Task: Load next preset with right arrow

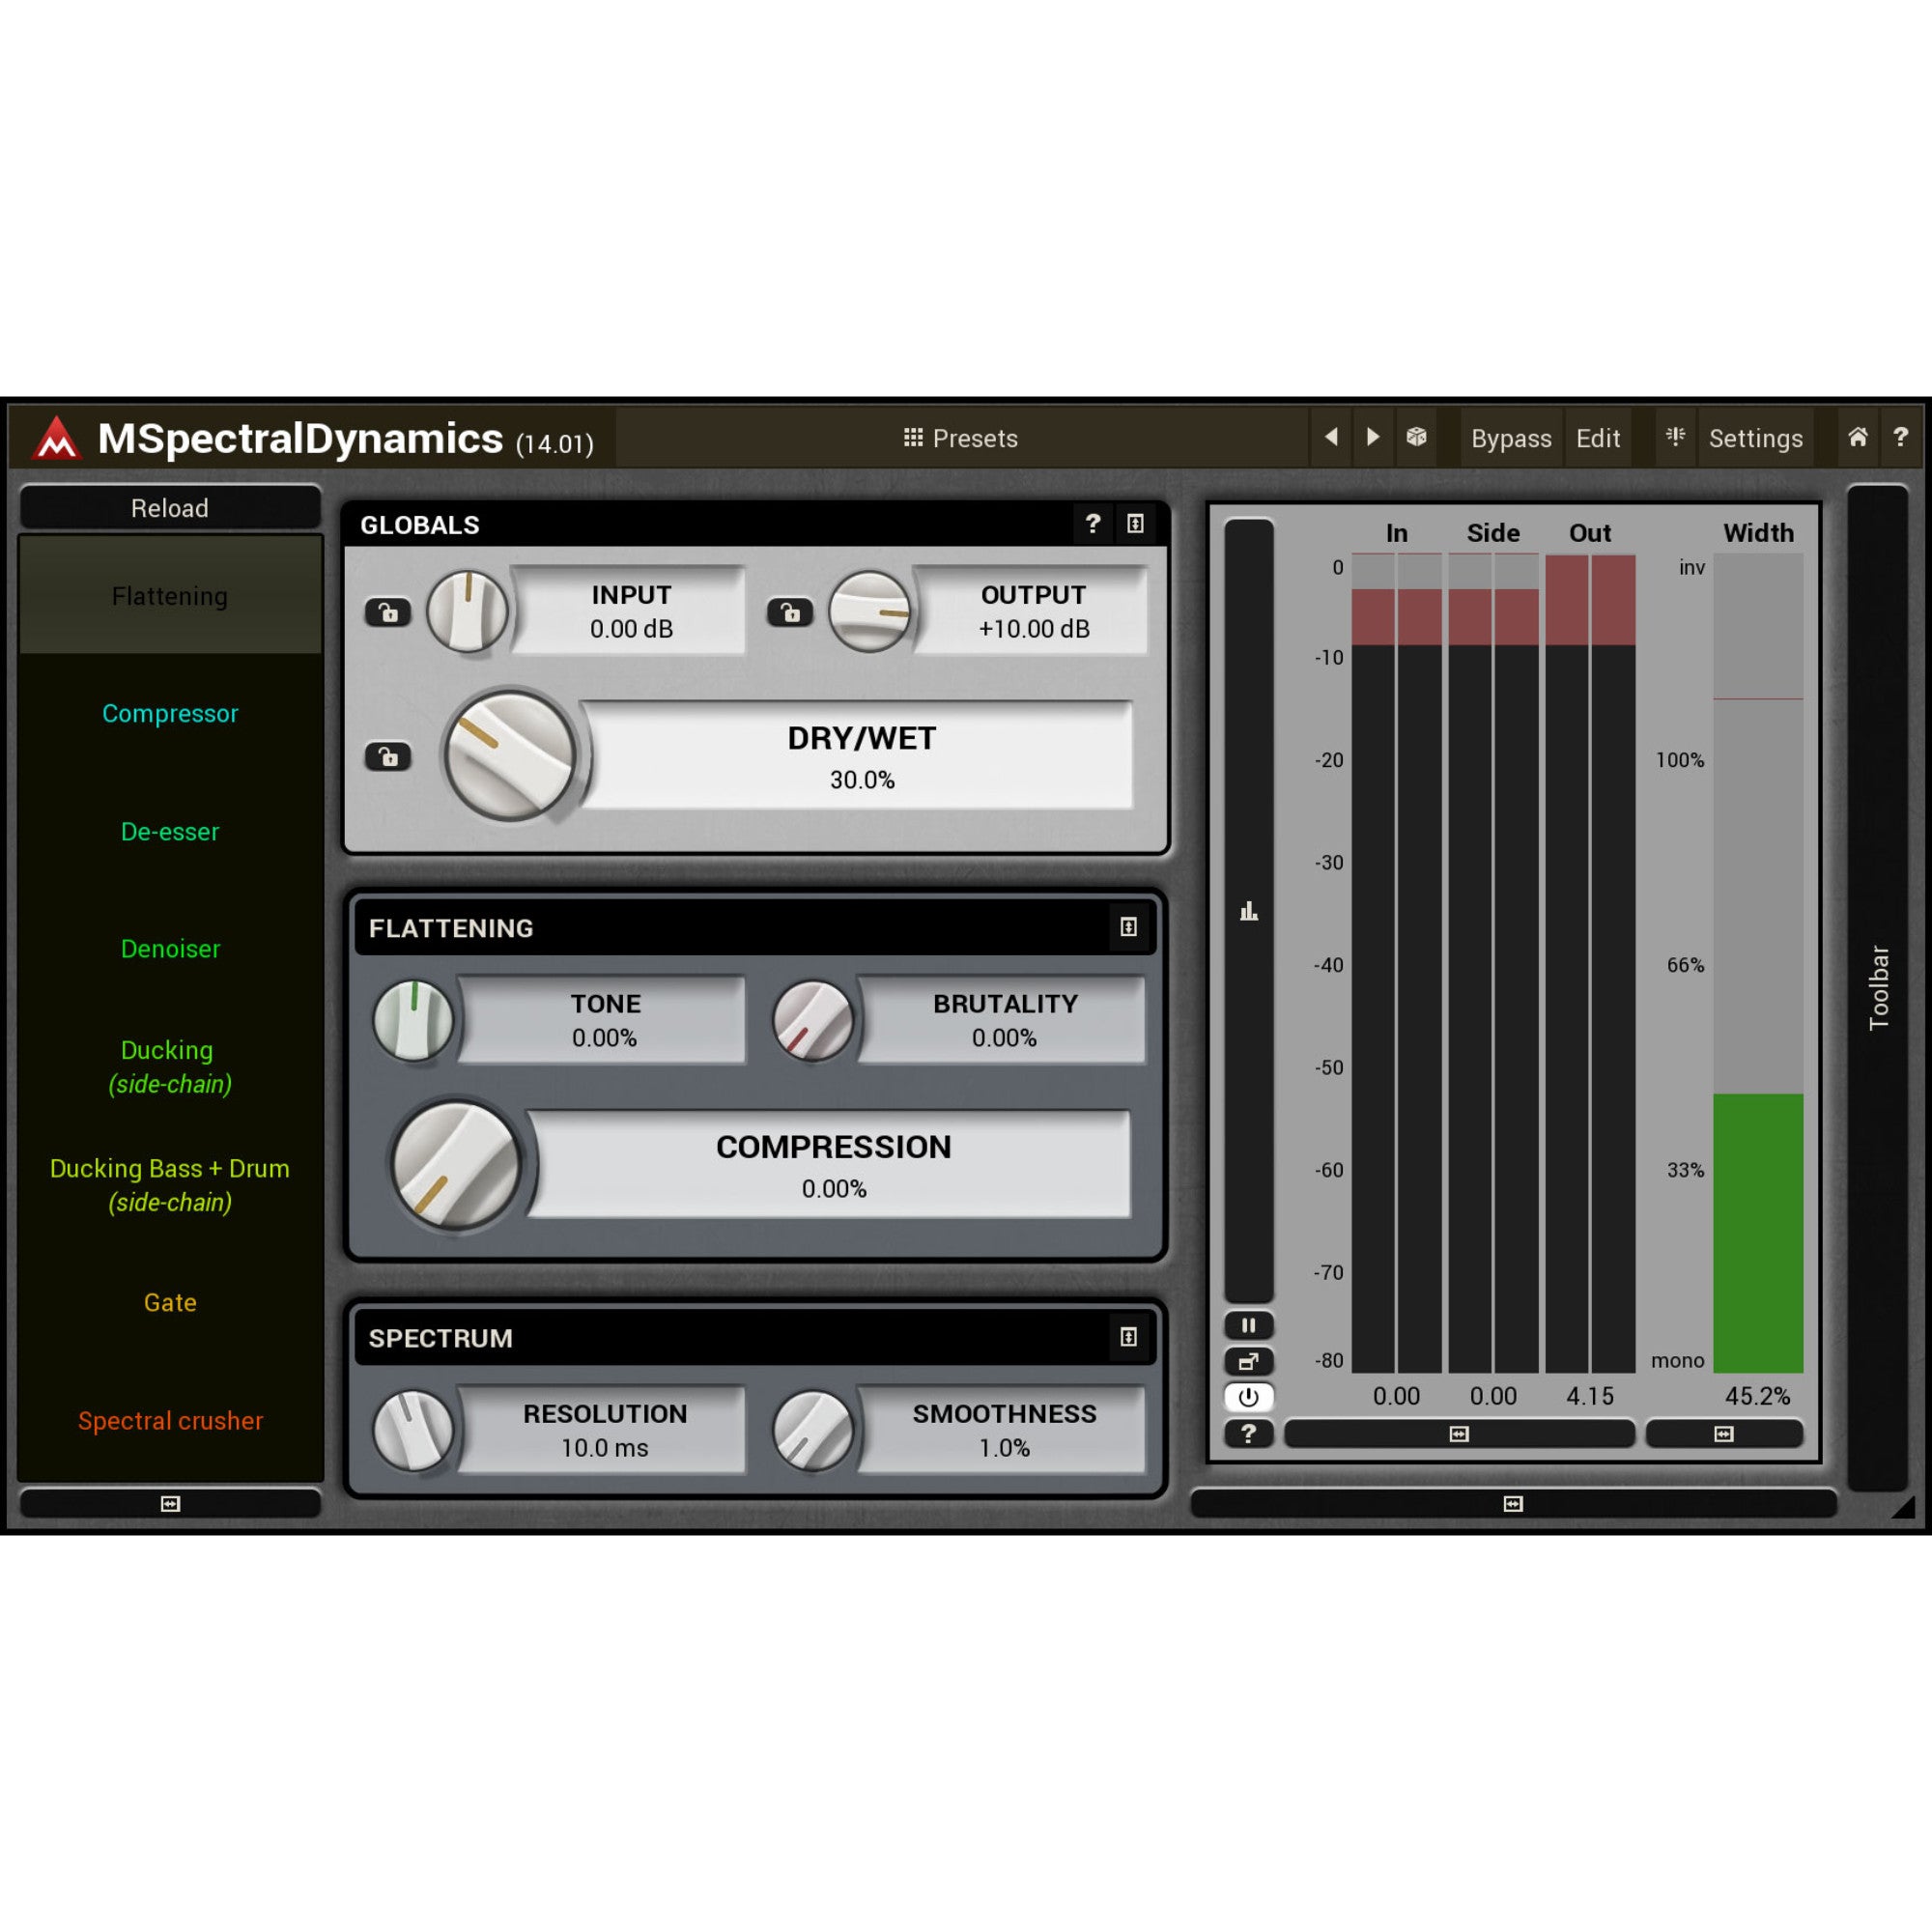Action: [x=1373, y=437]
